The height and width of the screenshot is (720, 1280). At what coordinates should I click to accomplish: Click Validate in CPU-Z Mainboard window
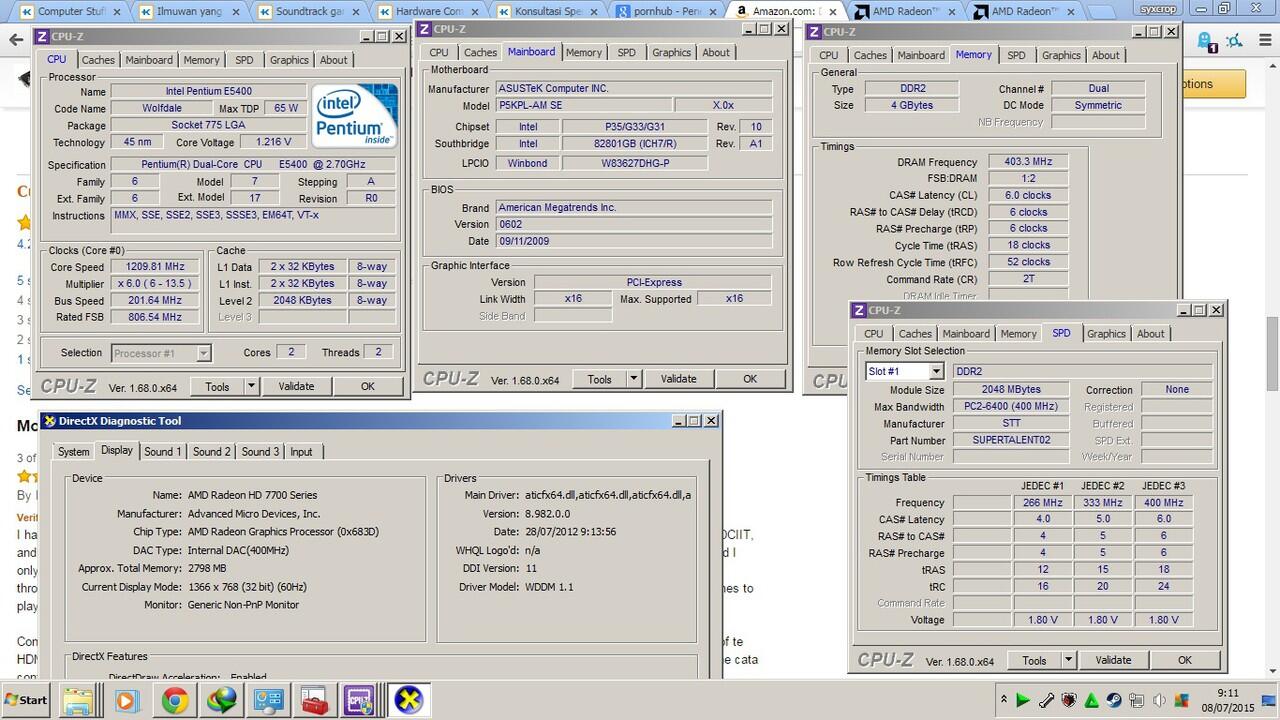[x=679, y=379]
